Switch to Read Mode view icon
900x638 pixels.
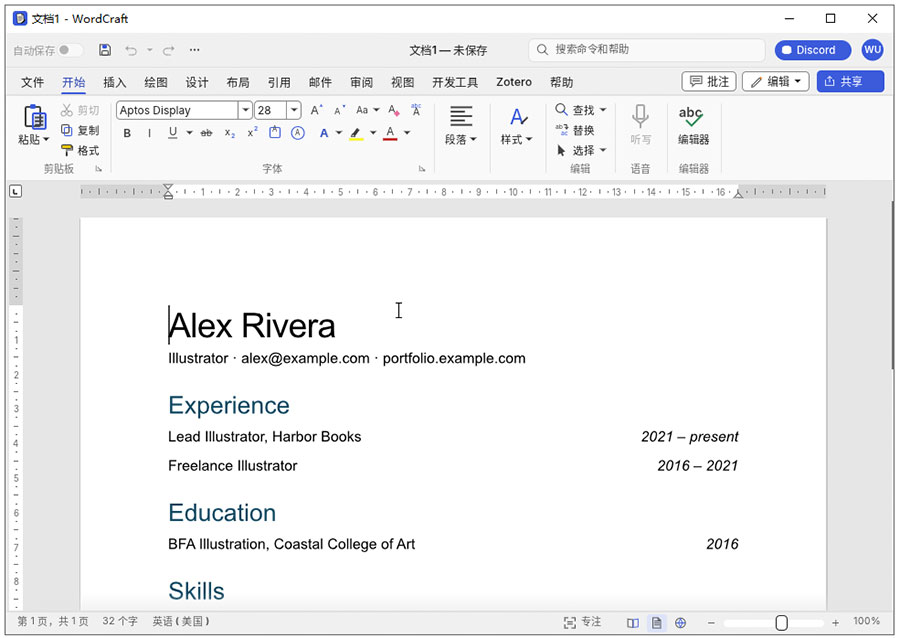coord(633,623)
